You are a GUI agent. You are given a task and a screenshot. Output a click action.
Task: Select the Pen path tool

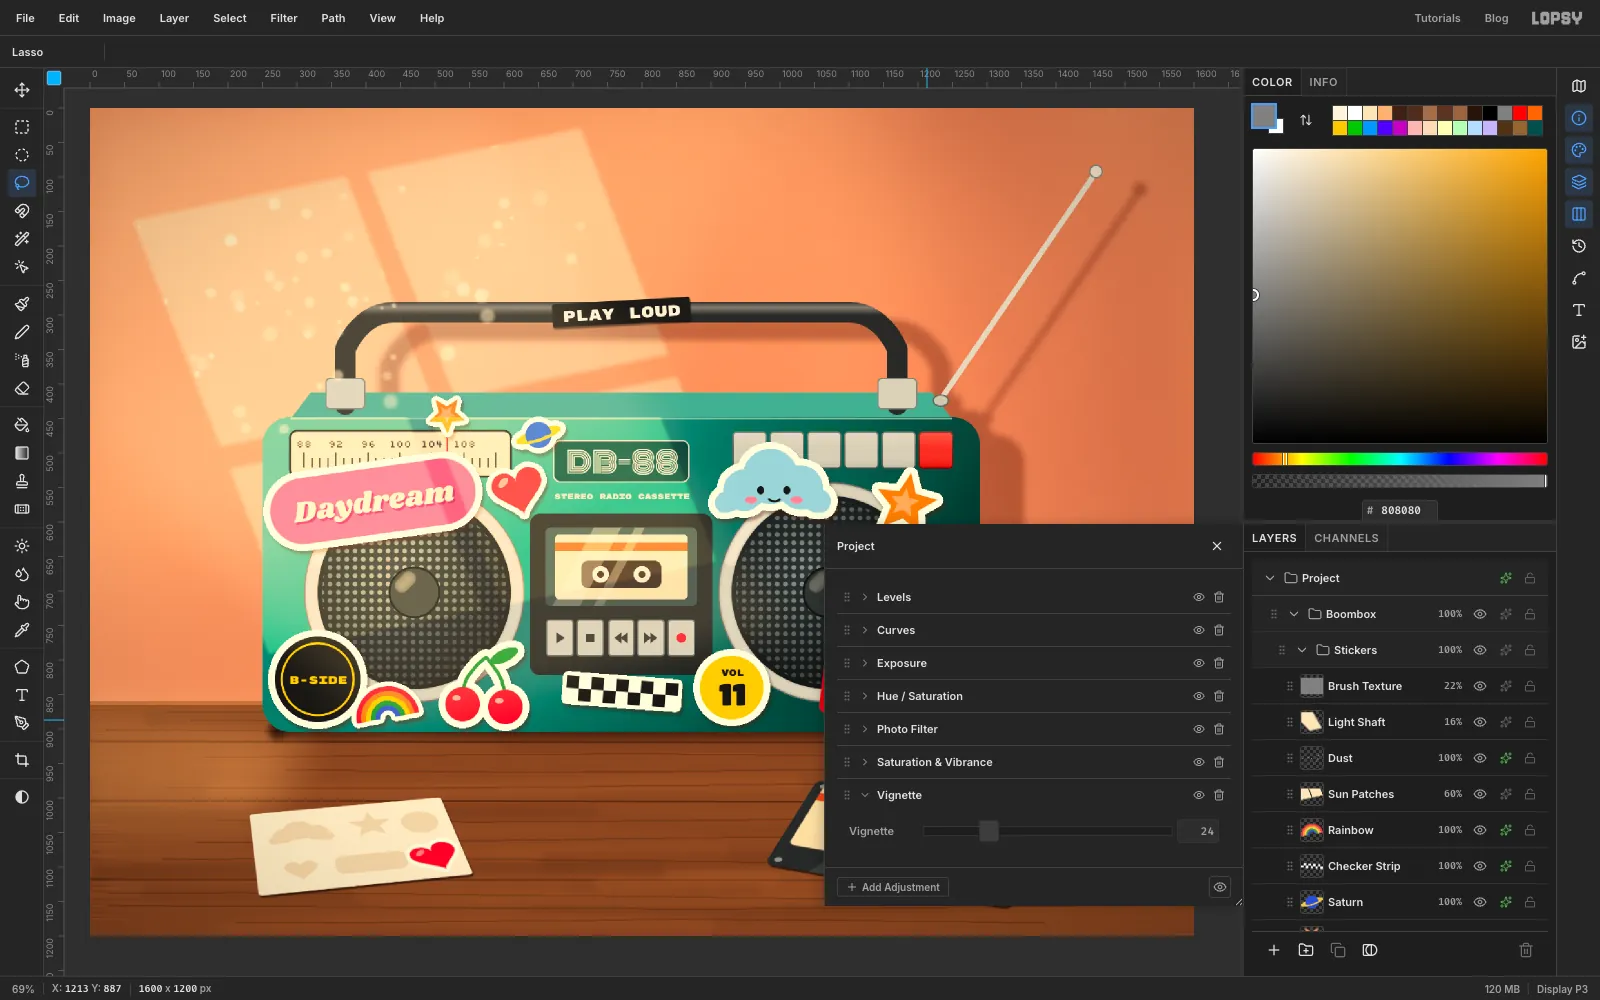[22, 723]
